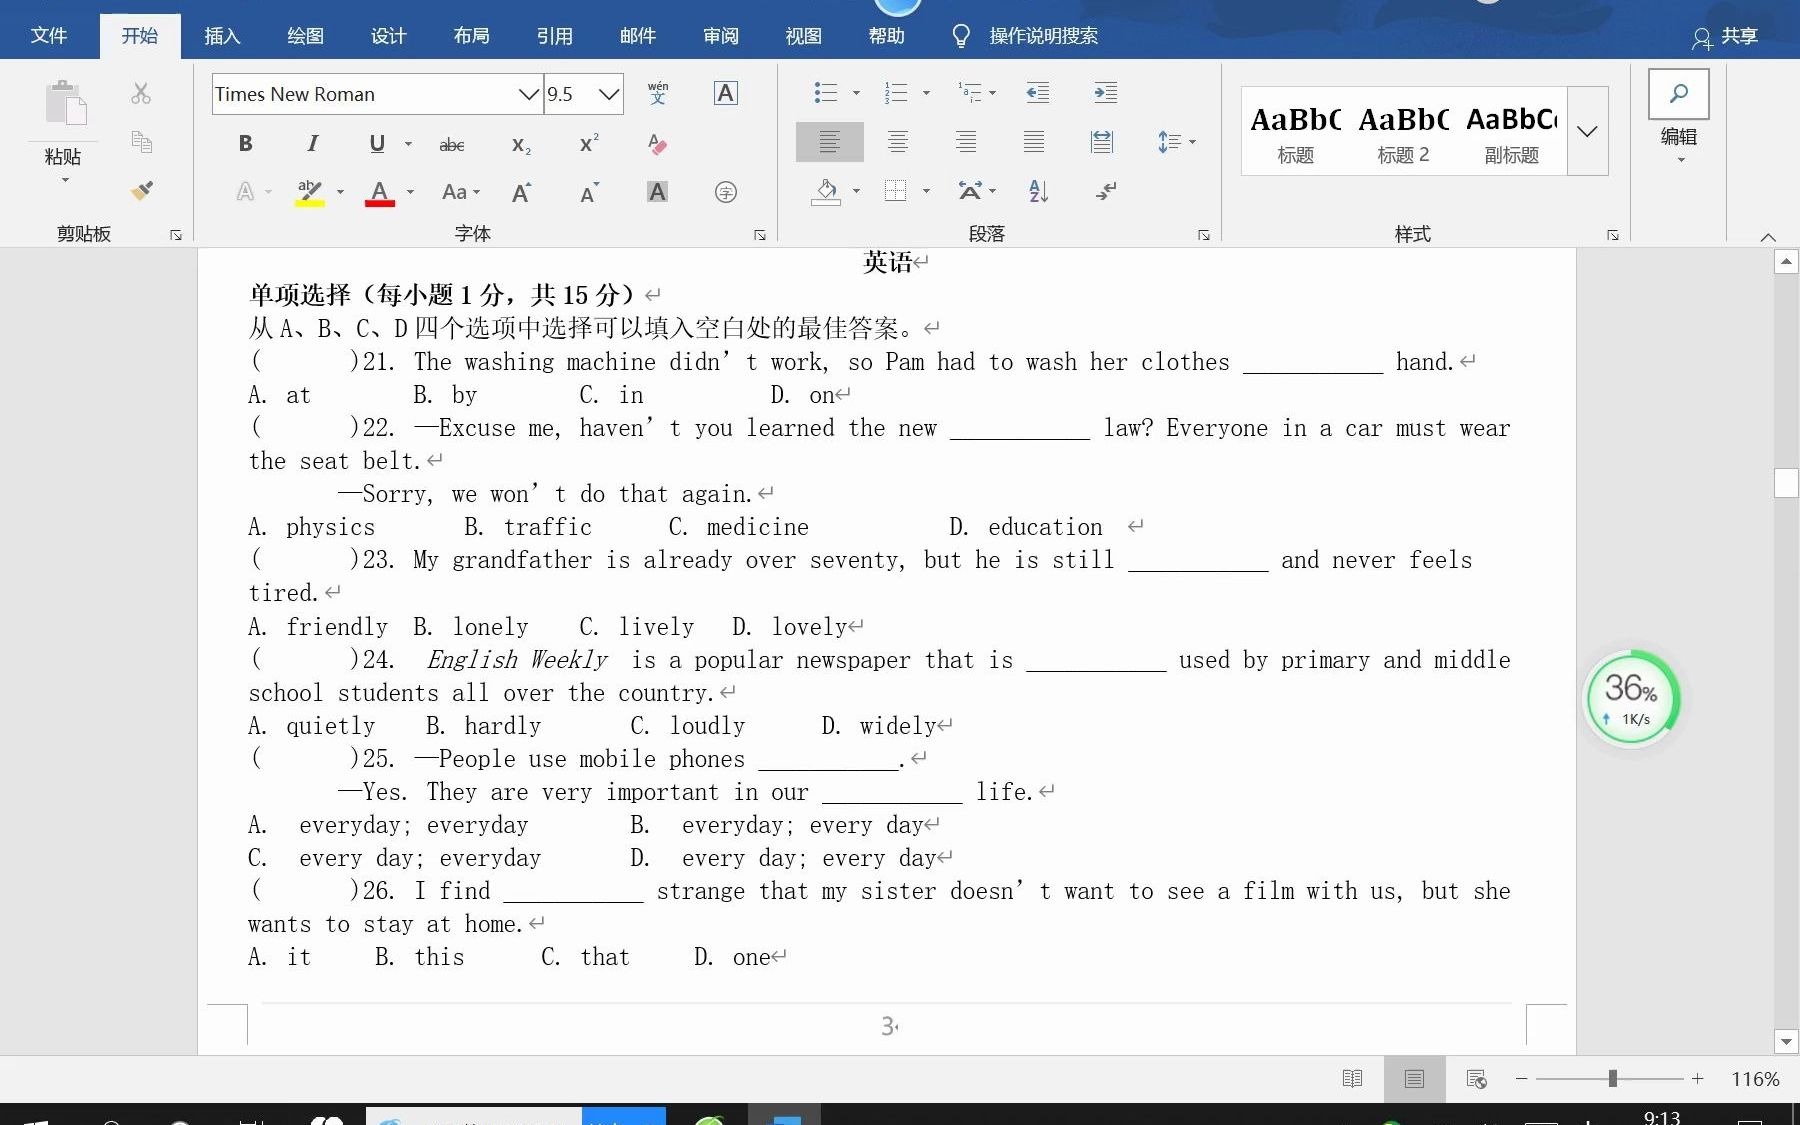The image size is (1800, 1125).
Task: Toggle Italic formatting
Action: pyautogui.click(x=312, y=143)
